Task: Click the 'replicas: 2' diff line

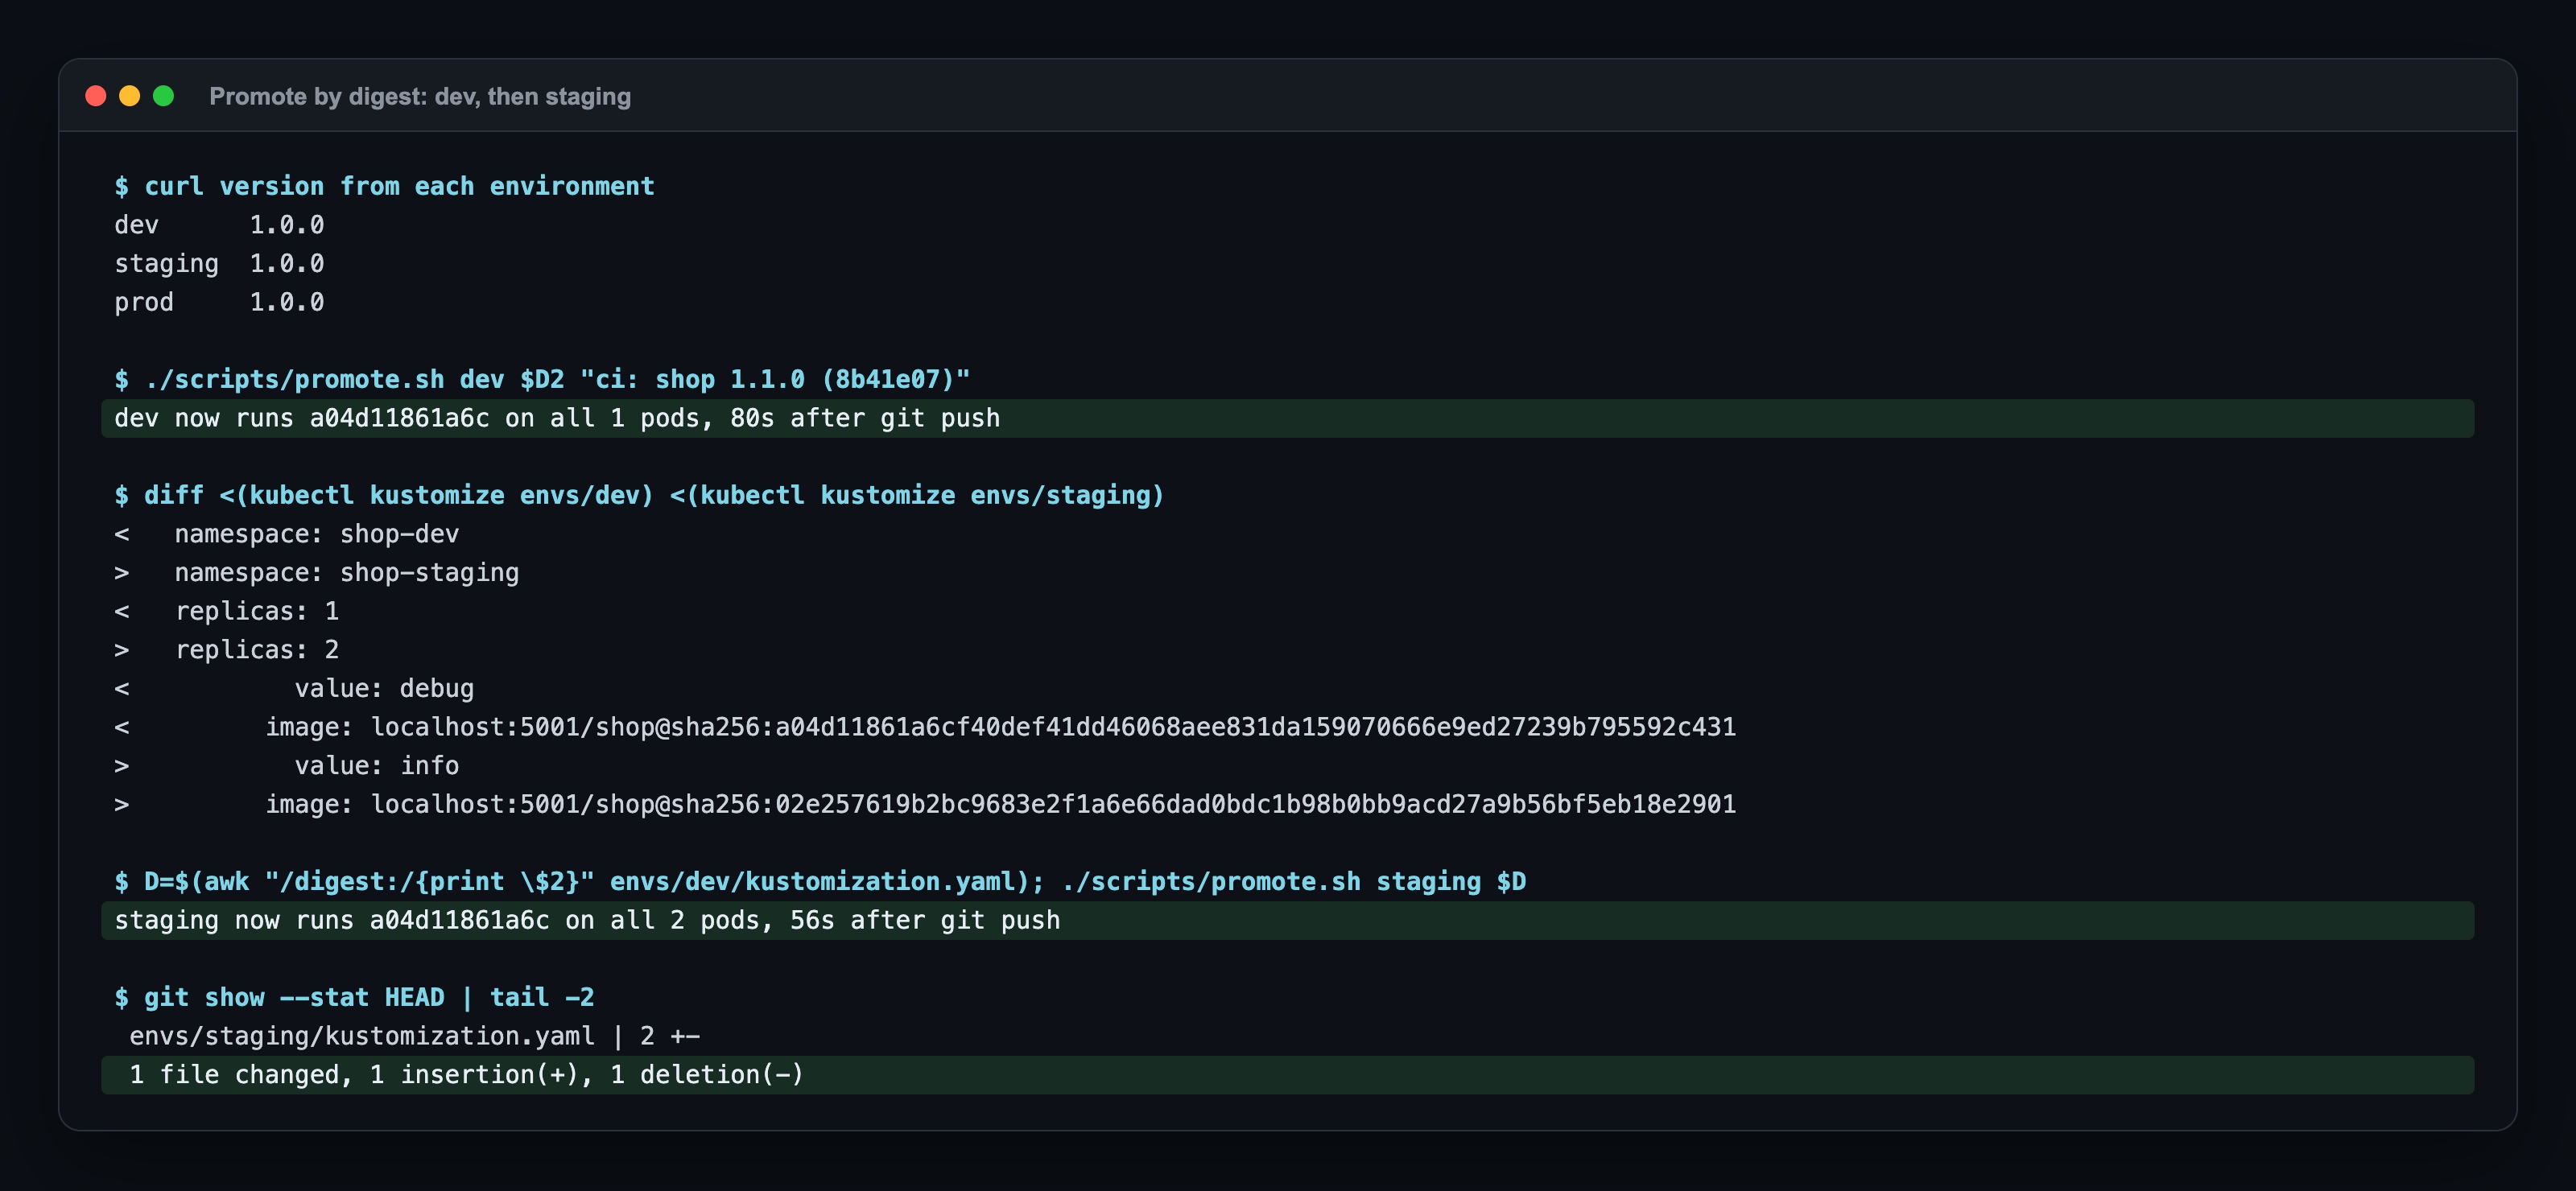Action: point(227,650)
